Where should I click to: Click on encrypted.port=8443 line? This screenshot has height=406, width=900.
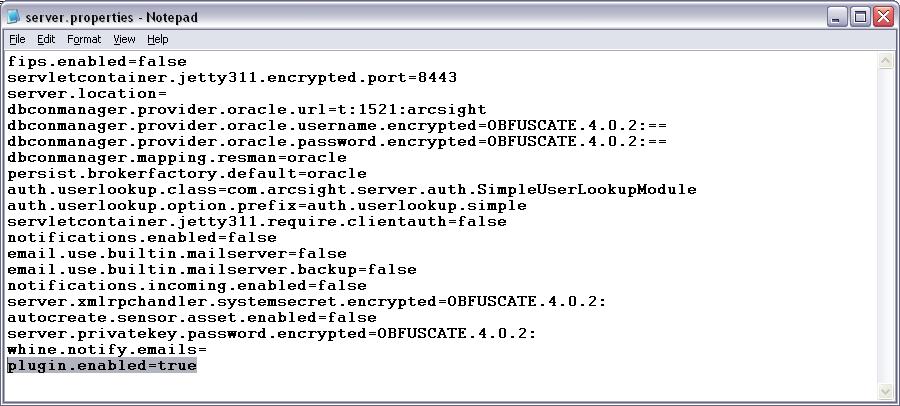pyautogui.click(x=232, y=78)
